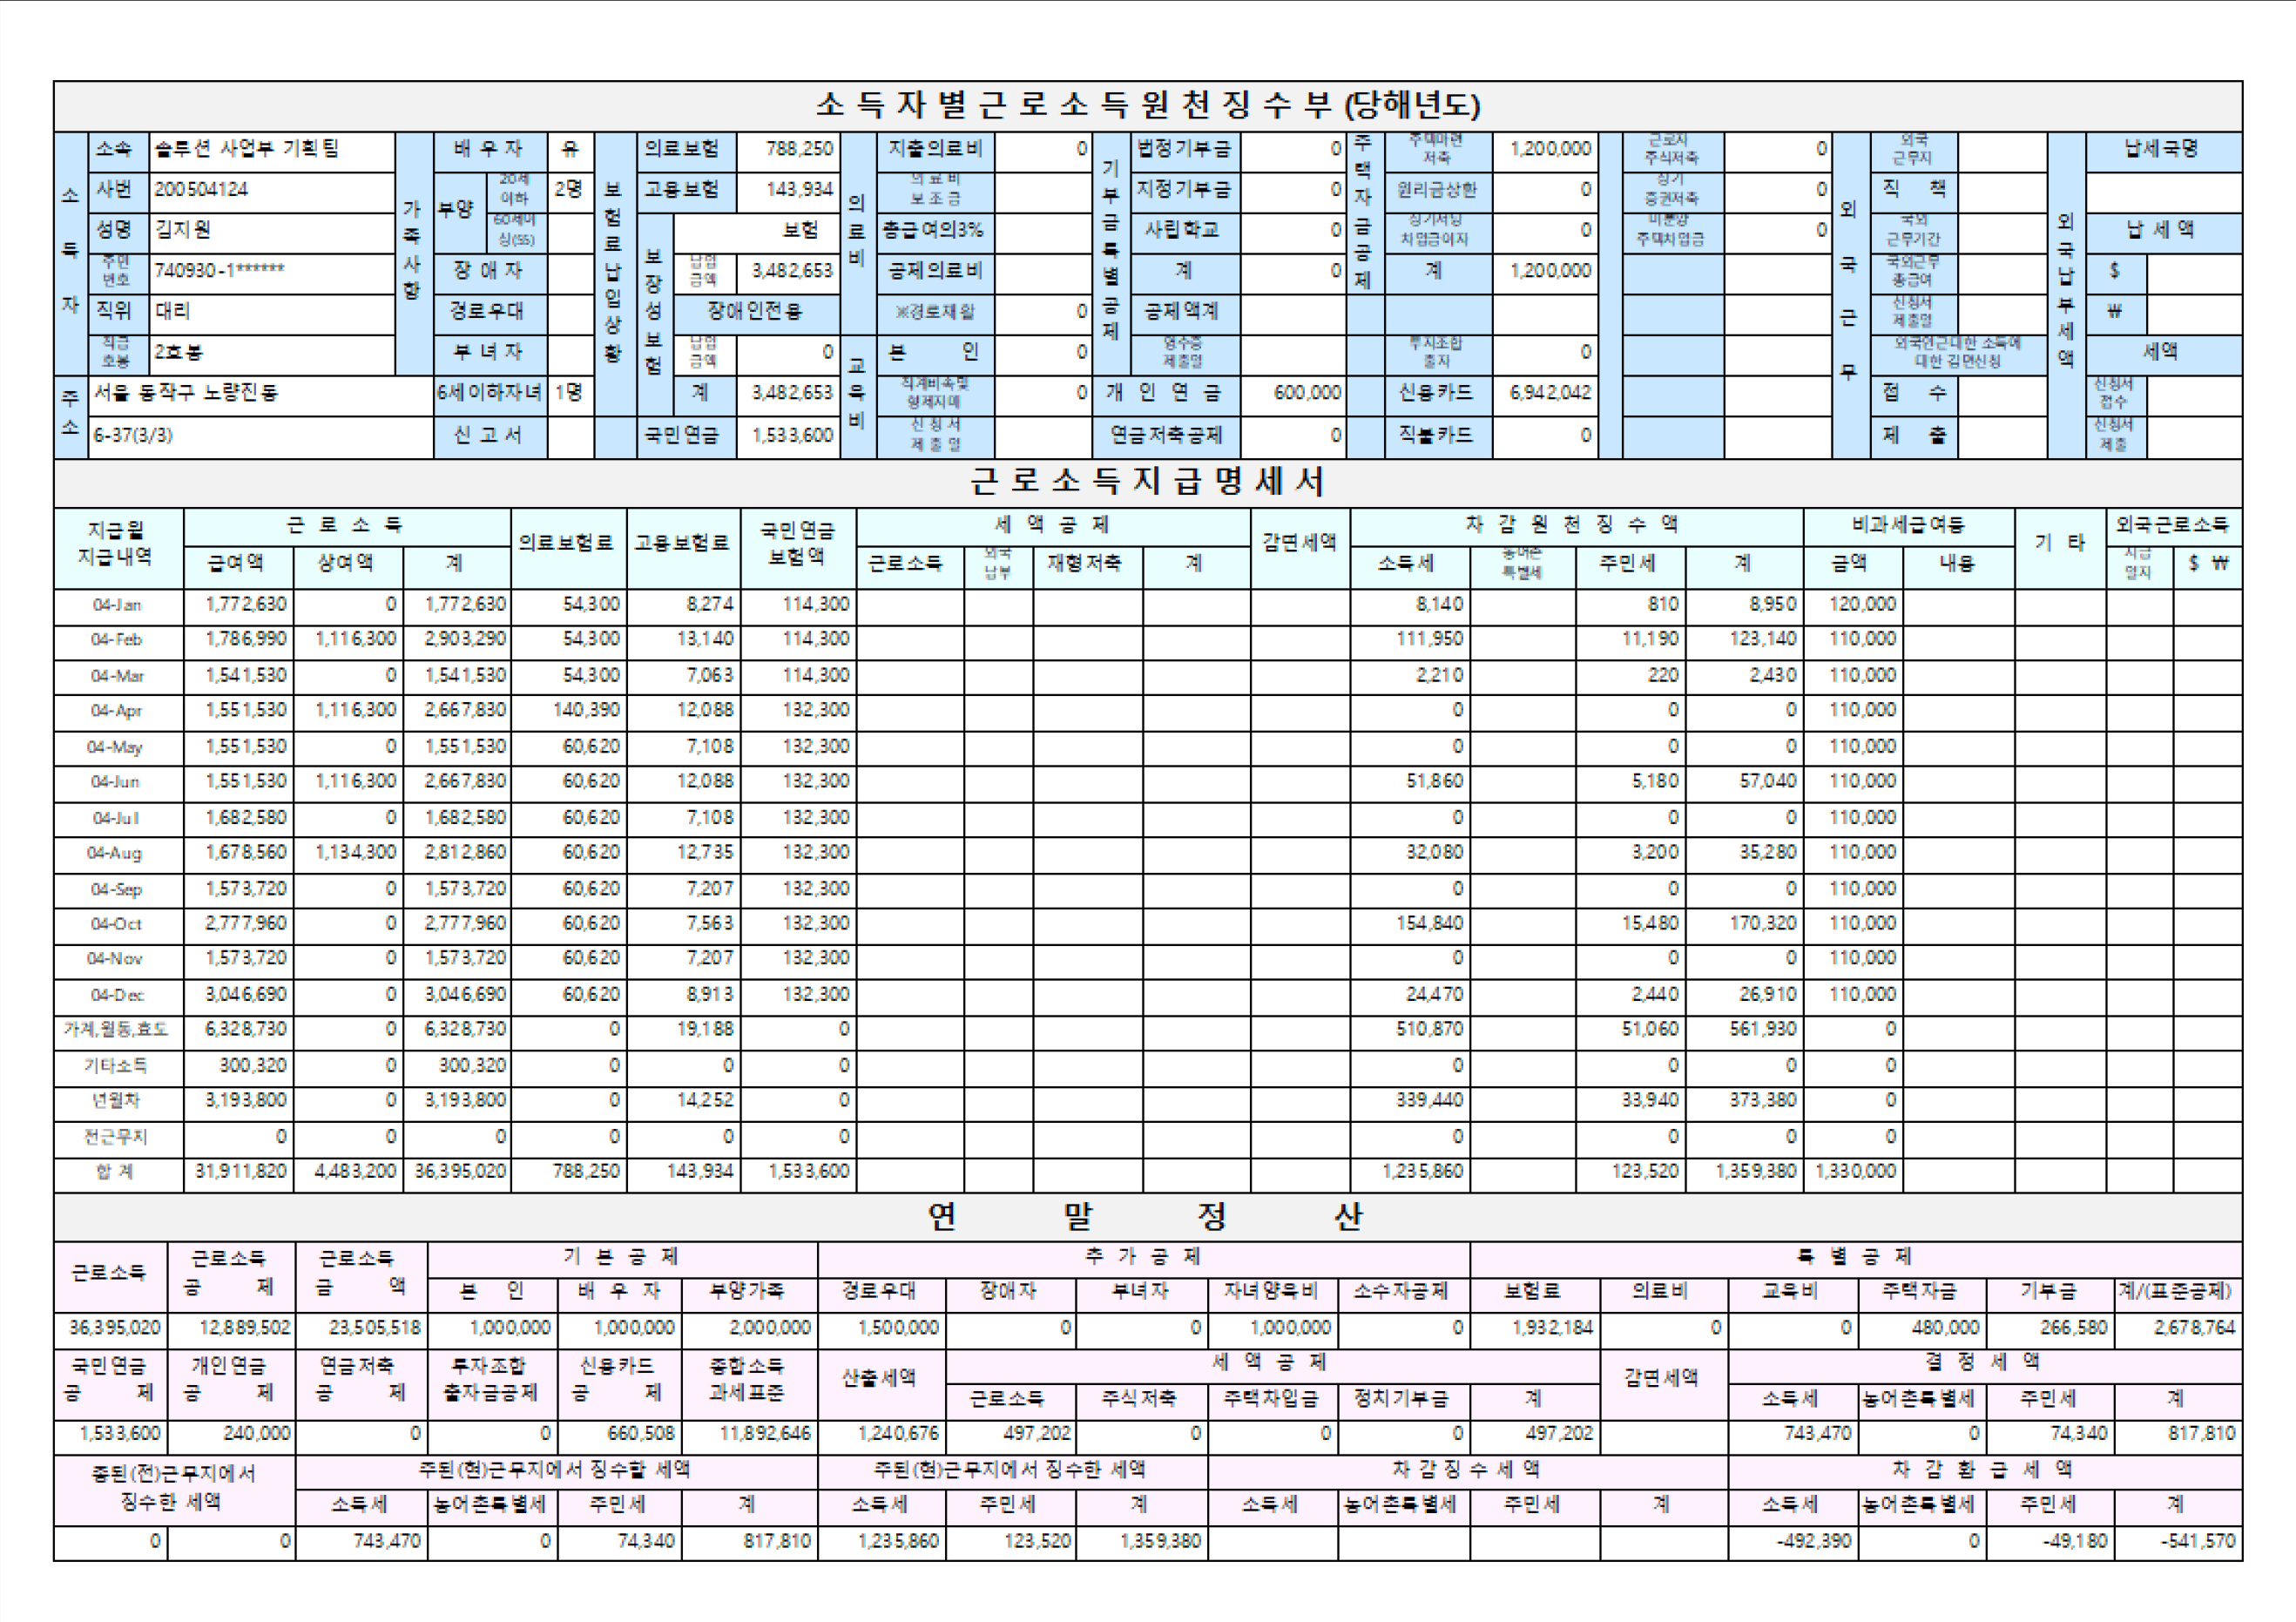
Task: Click the 직위 value 대리
Action: point(172,311)
